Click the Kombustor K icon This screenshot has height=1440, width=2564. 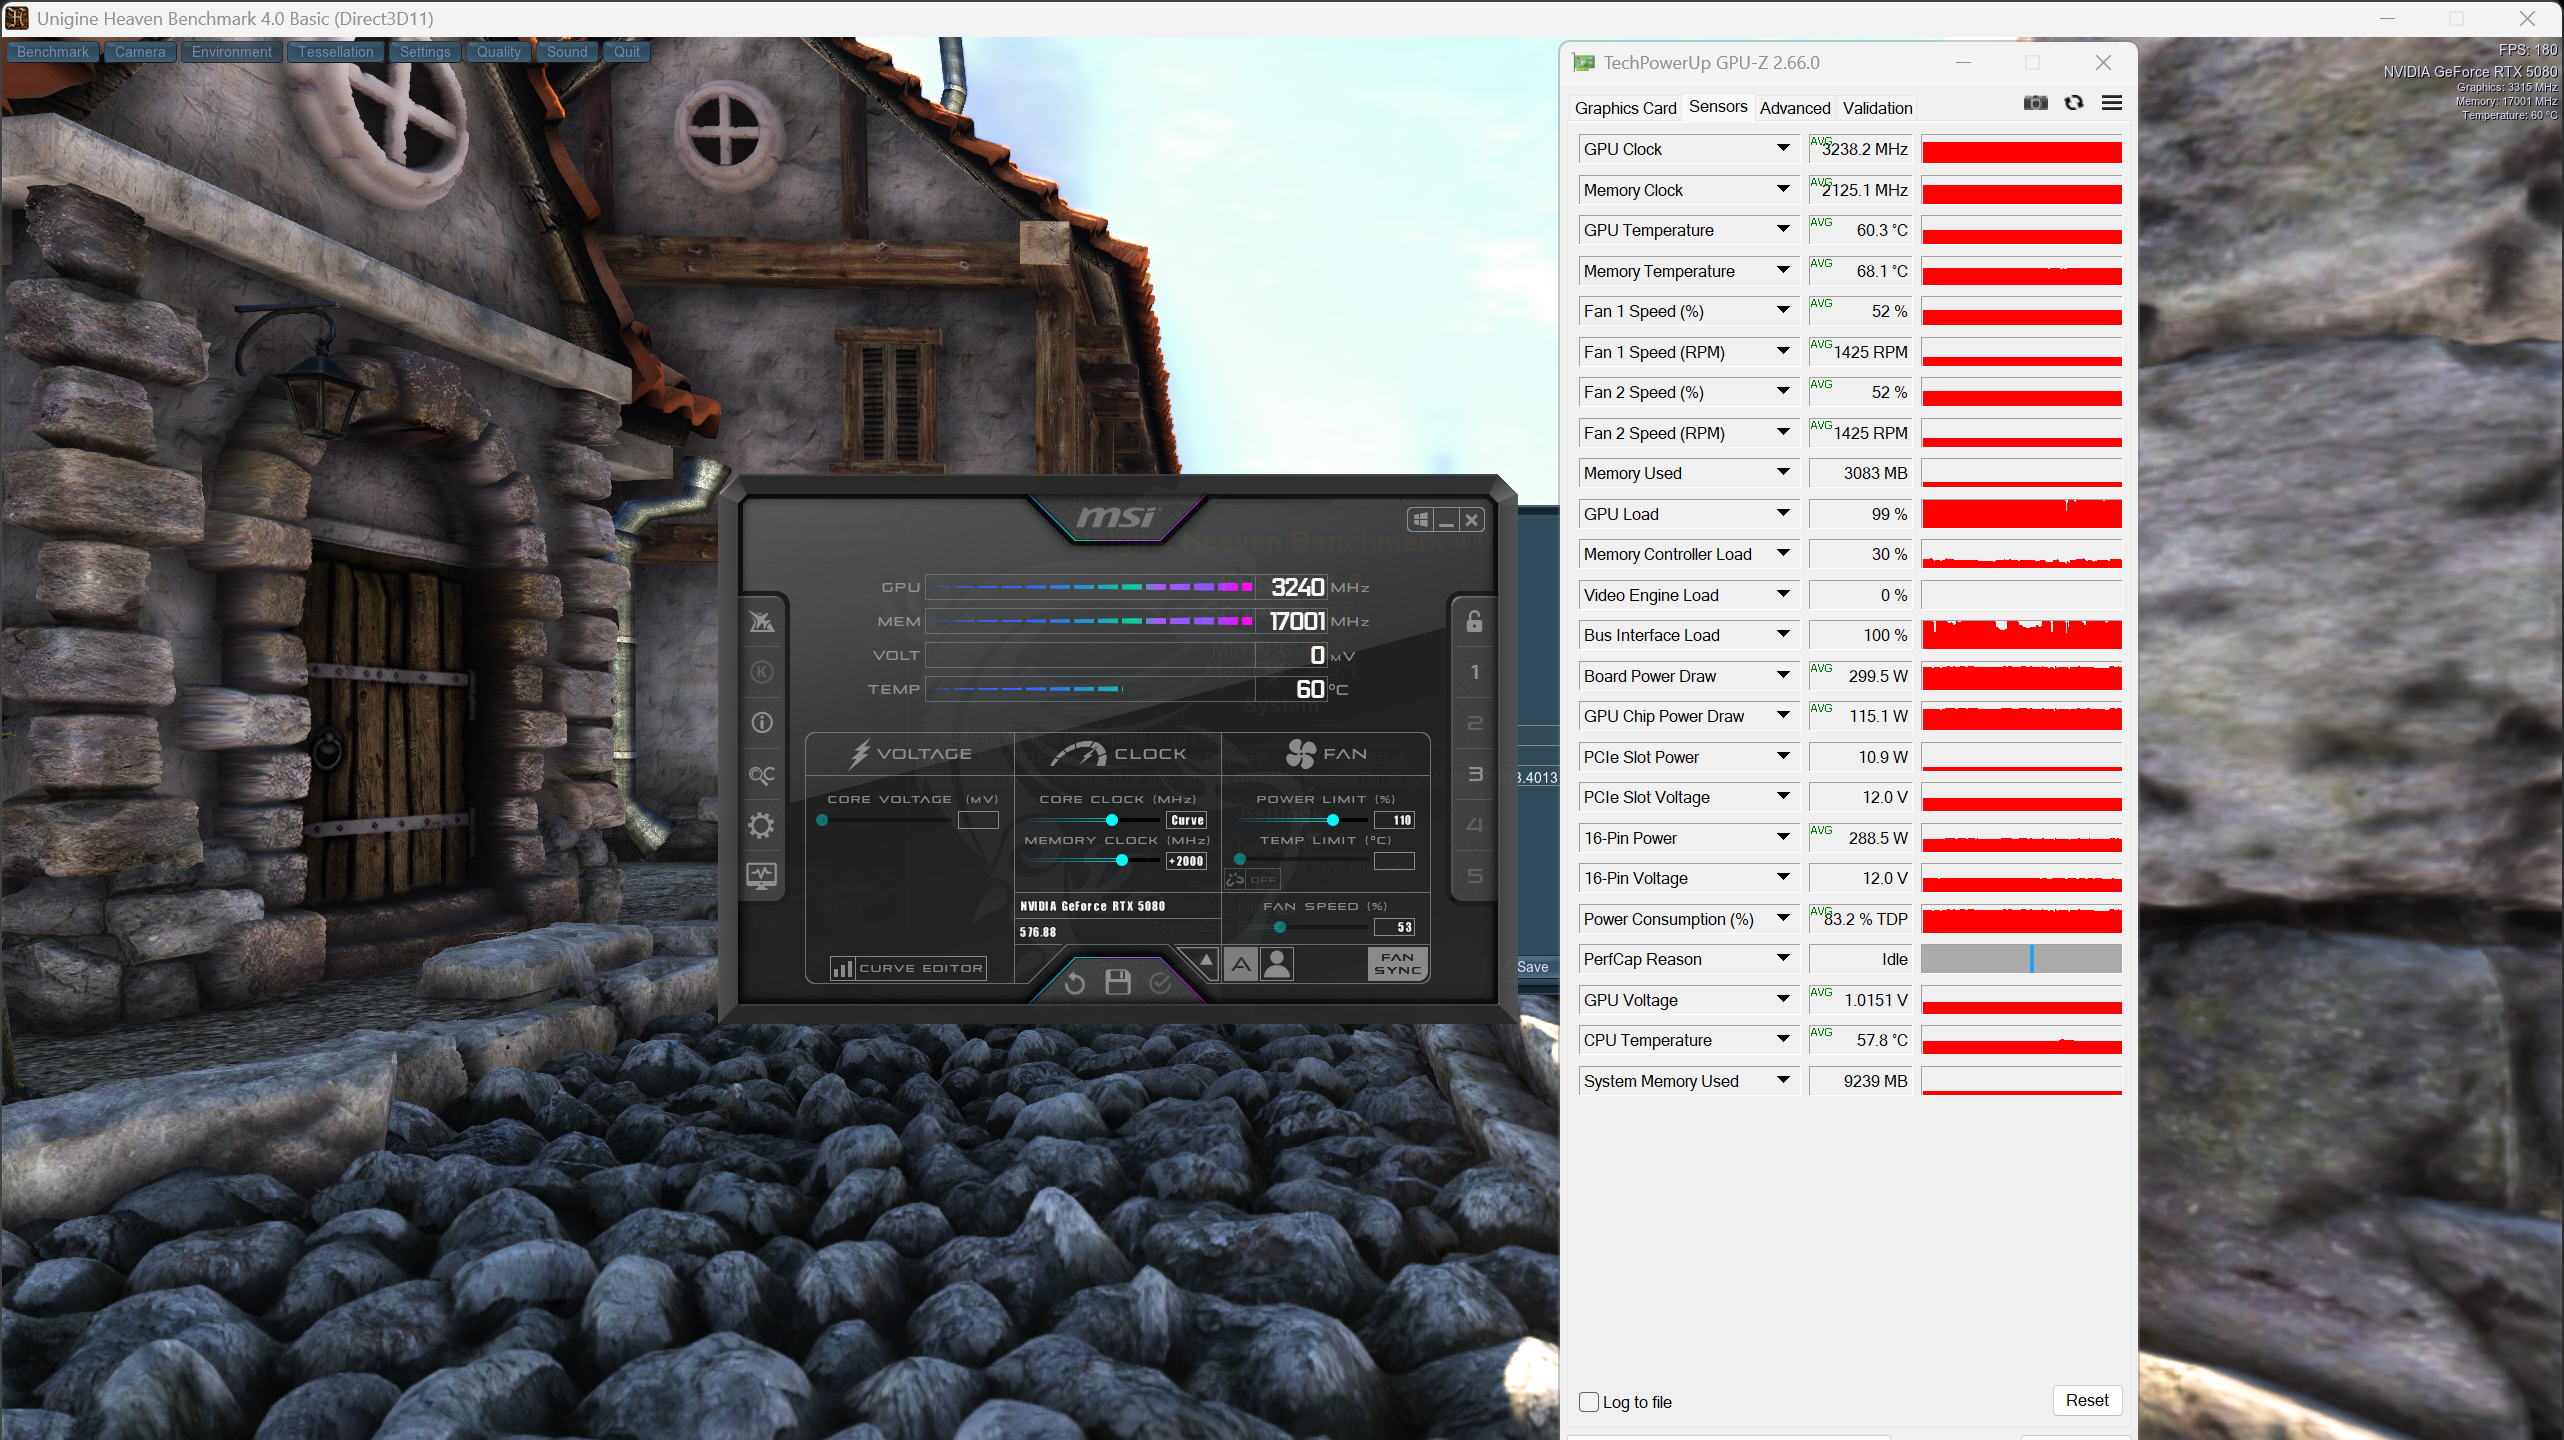click(761, 672)
